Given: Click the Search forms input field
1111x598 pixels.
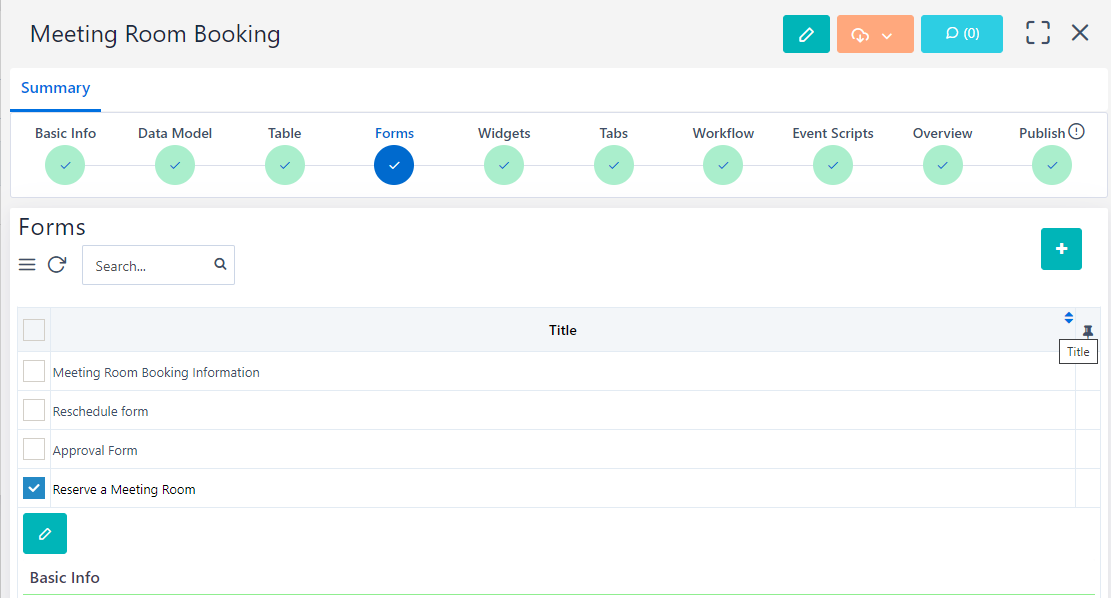Looking at the screenshot, I should click(148, 266).
